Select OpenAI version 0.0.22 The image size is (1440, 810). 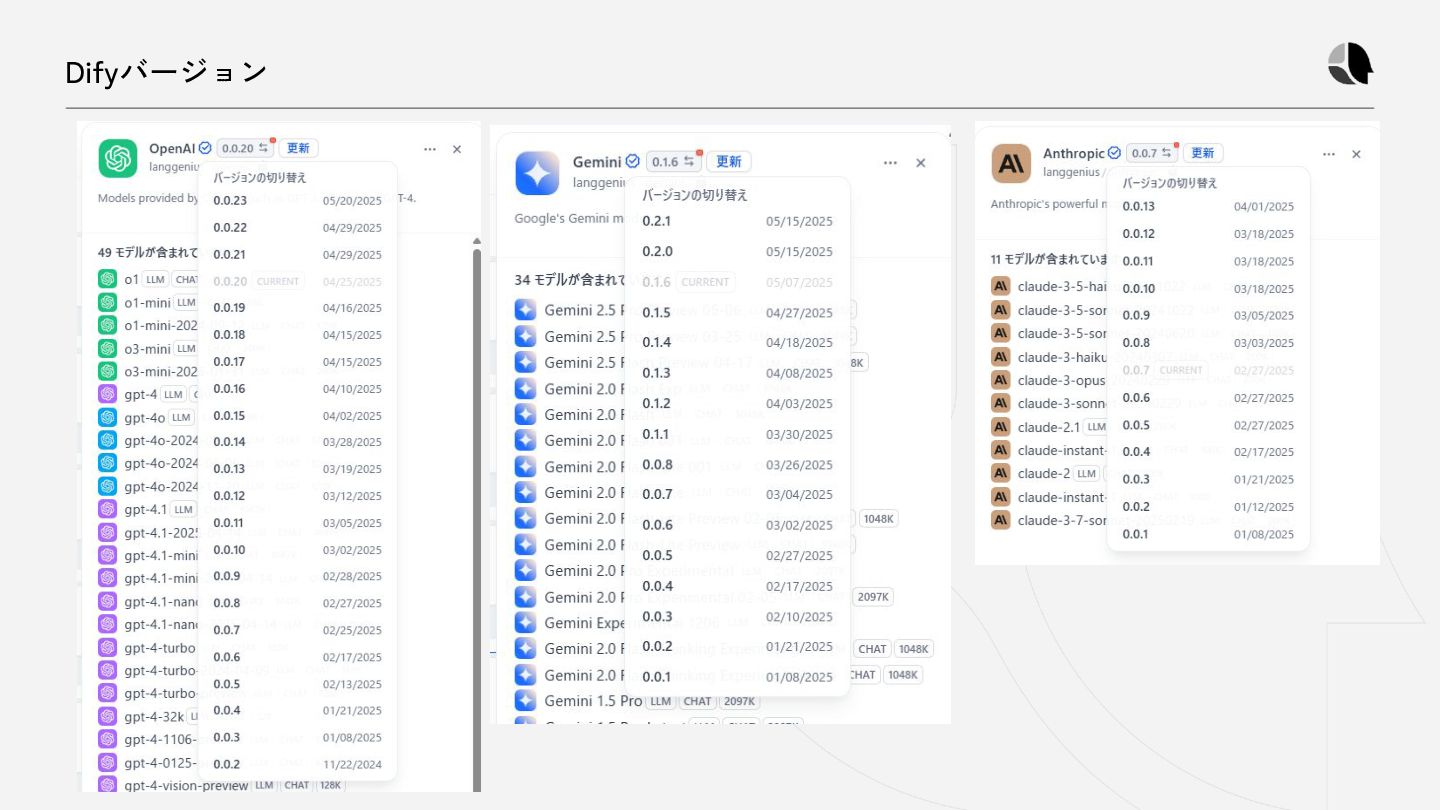297,227
